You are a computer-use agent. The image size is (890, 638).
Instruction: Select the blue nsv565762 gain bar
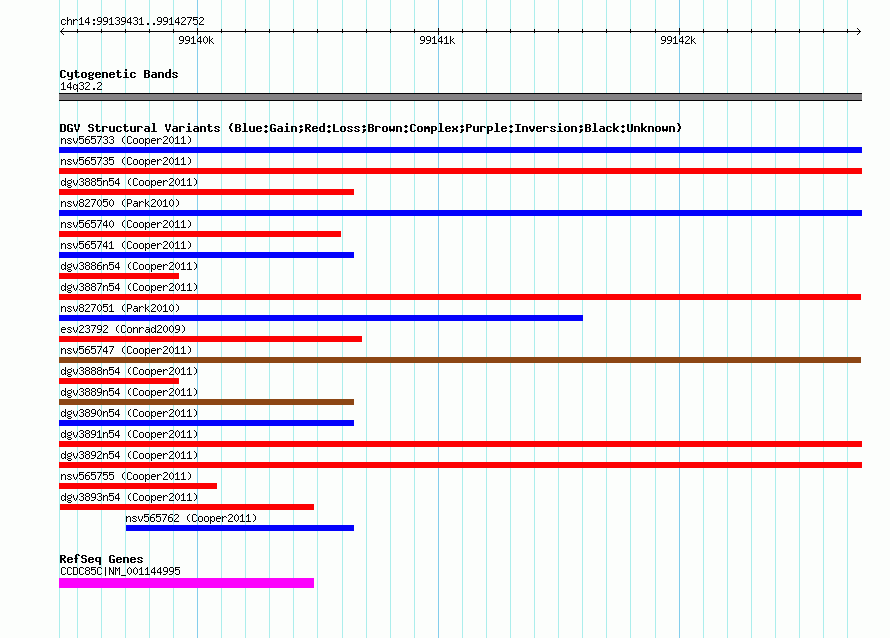[240, 528]
